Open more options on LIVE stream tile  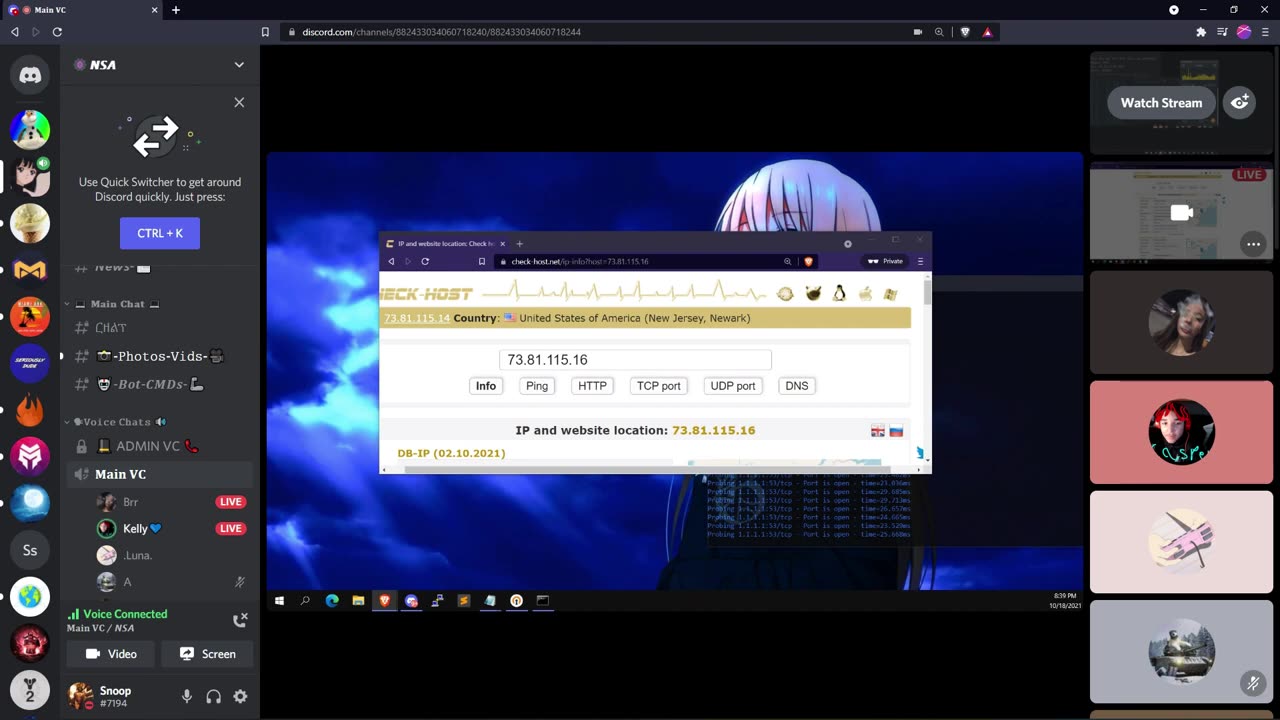(1253, 243)
